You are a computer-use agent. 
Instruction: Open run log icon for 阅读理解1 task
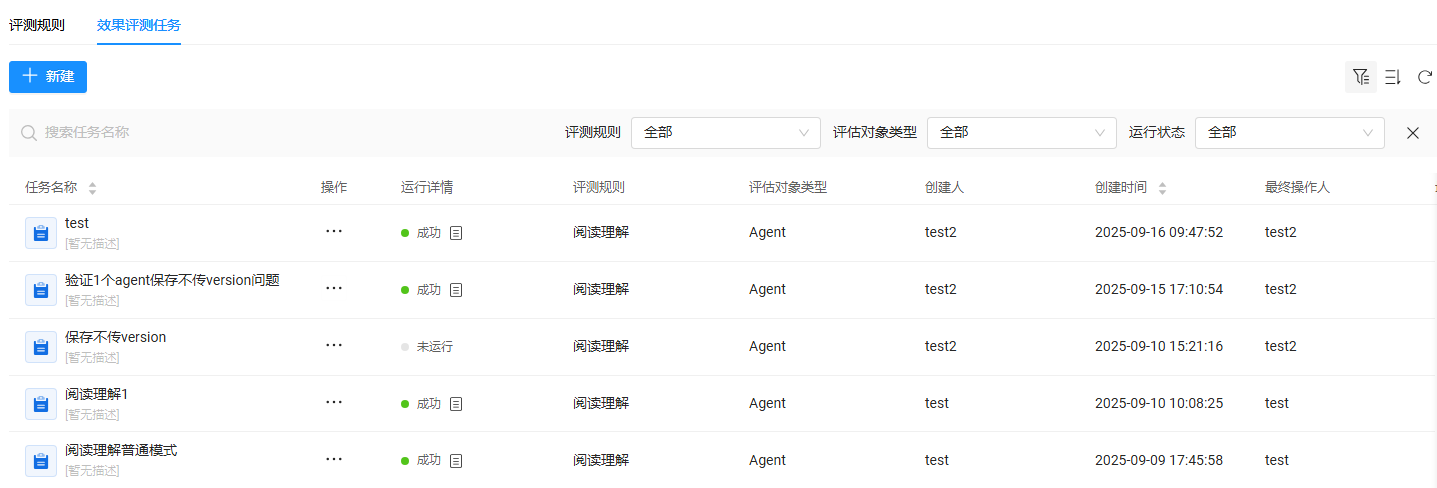456,404
